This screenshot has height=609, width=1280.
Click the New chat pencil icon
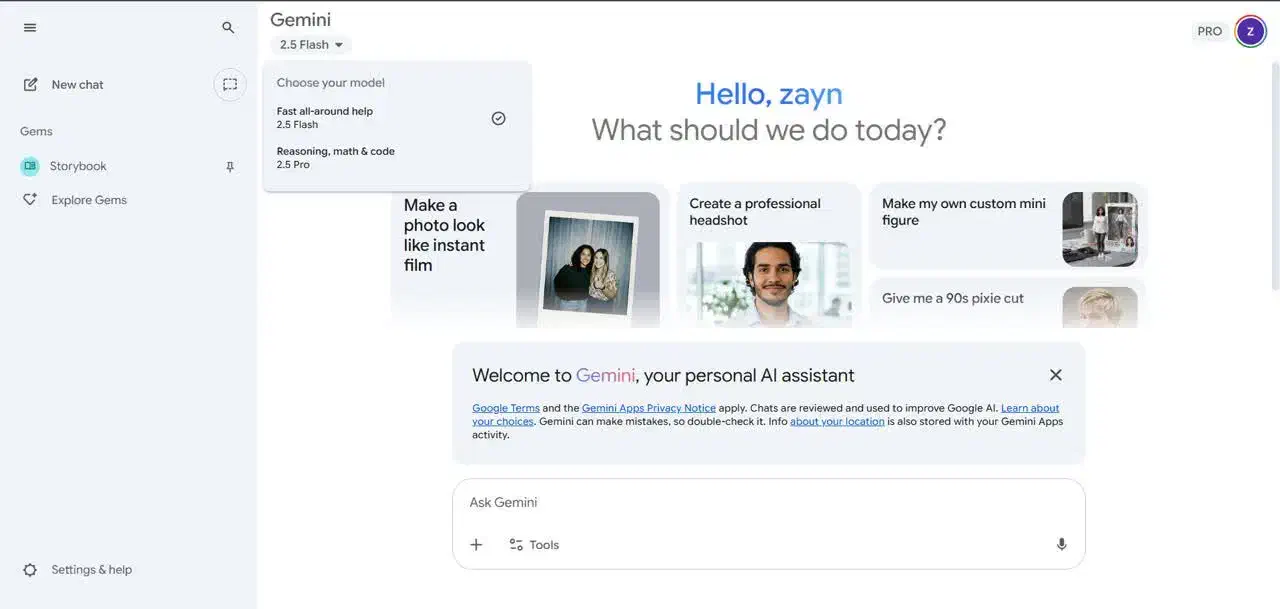point(31,85)
